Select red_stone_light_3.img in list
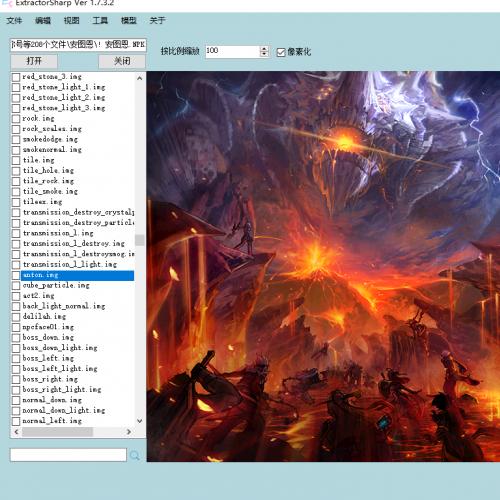Viewport: 500px width, 500px height. (x=64, y=108)
